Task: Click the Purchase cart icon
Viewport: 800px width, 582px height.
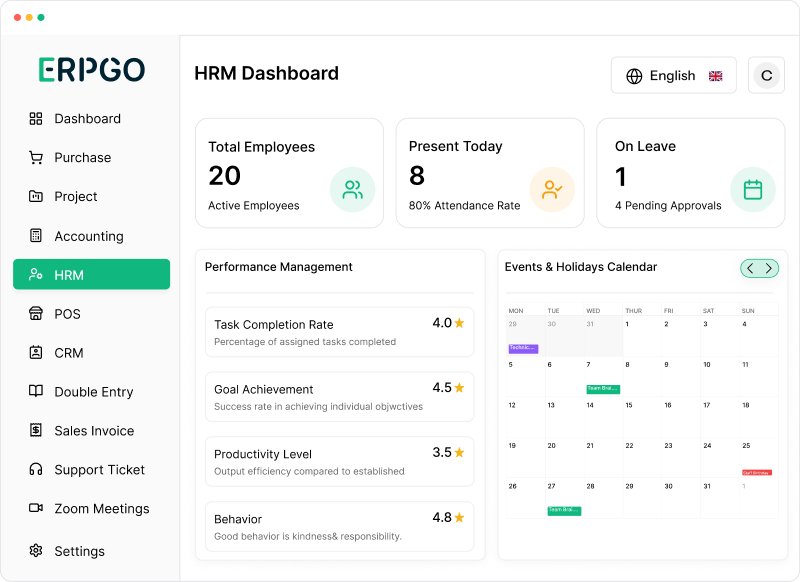Action: tap(36, 158)
